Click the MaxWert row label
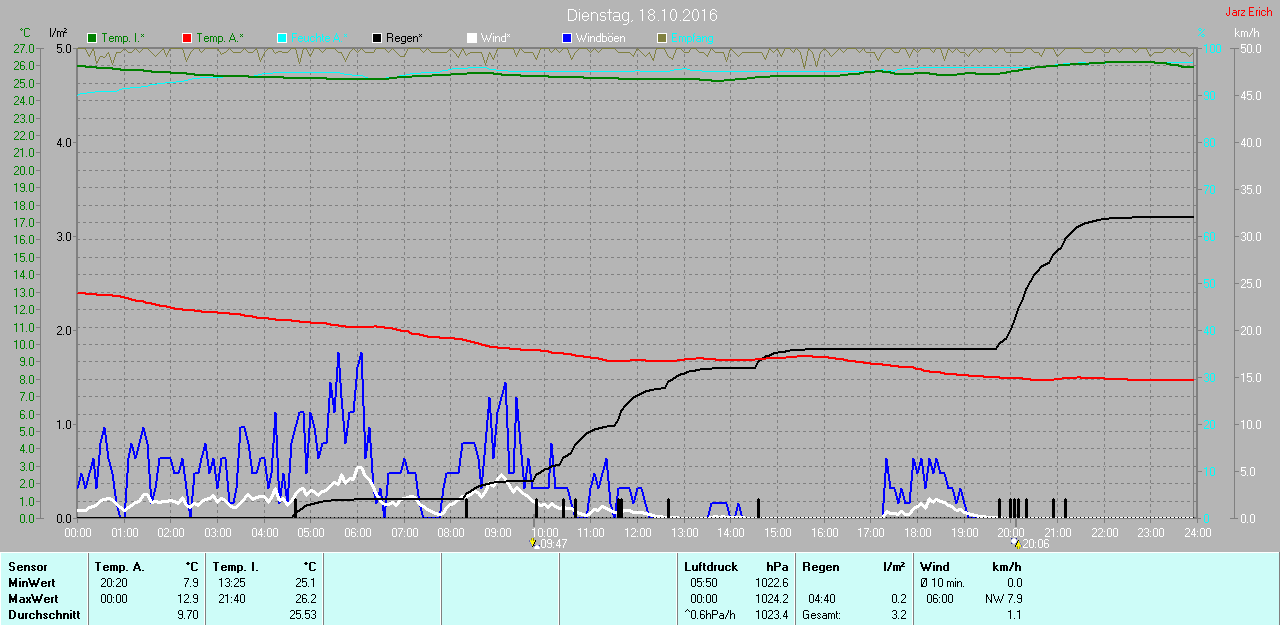This screenshot has height=625, width=1280. (32, 599)
